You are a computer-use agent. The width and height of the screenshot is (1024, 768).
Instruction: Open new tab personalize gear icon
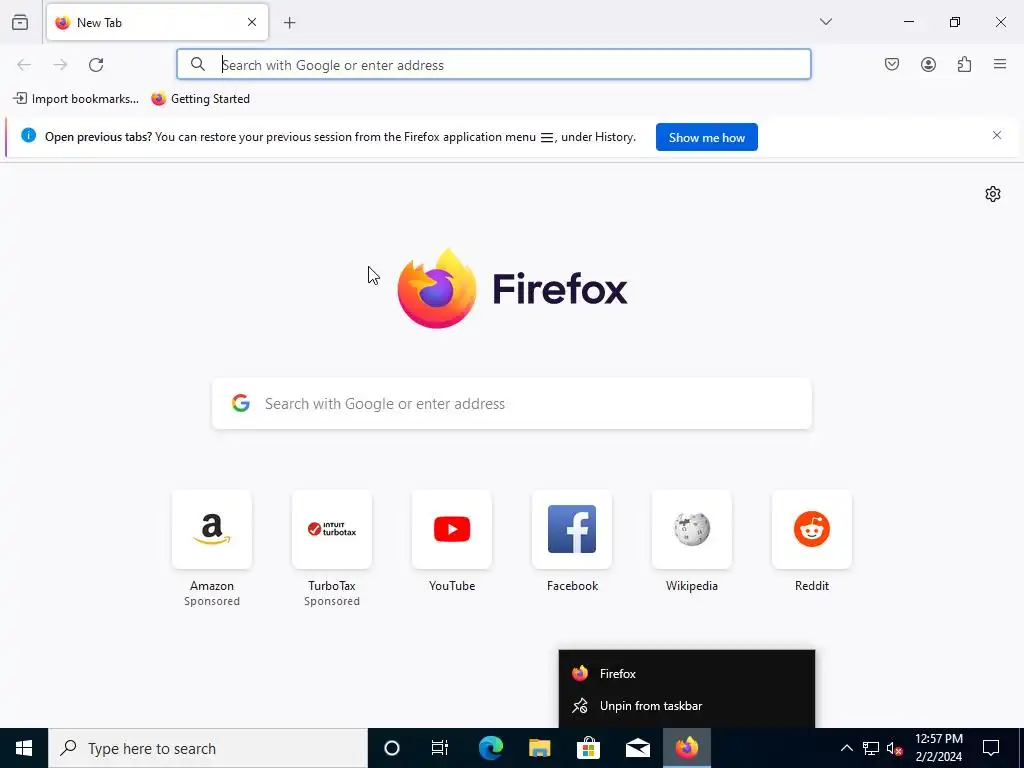(993, 194)
